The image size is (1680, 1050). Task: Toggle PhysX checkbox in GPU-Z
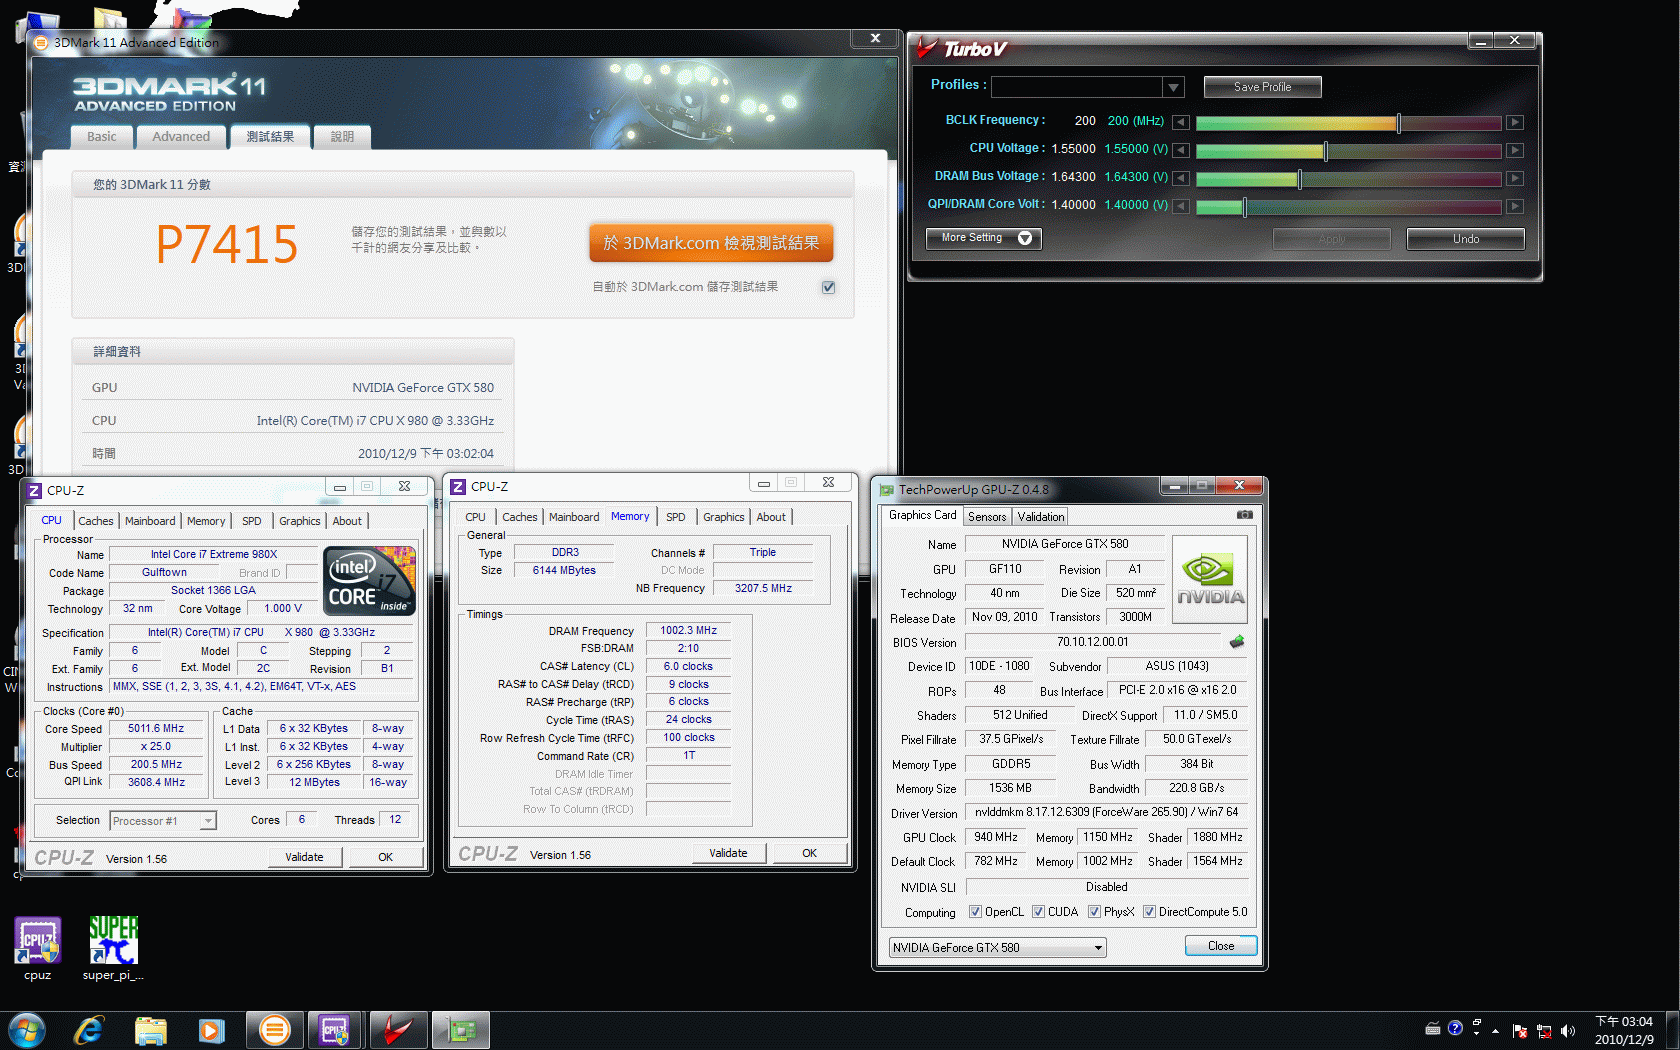click(x=1094, y=912)
